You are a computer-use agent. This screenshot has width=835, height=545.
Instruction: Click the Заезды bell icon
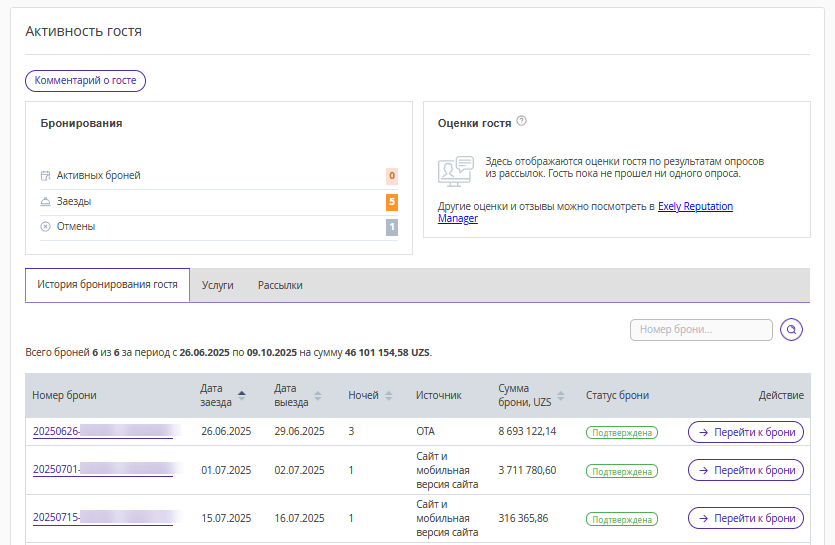click(45, 201)
